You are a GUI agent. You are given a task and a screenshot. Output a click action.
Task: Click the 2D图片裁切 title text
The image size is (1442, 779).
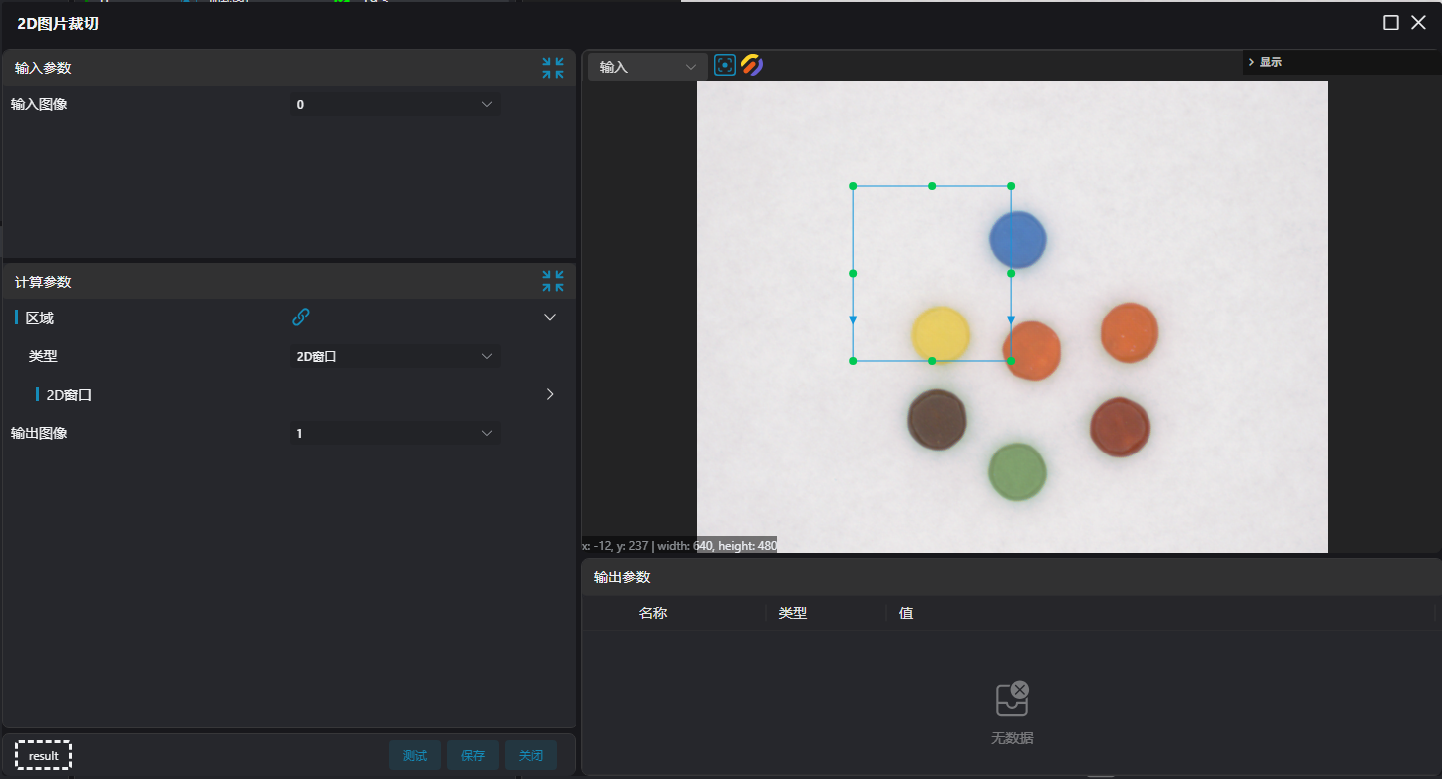[58, 23]
